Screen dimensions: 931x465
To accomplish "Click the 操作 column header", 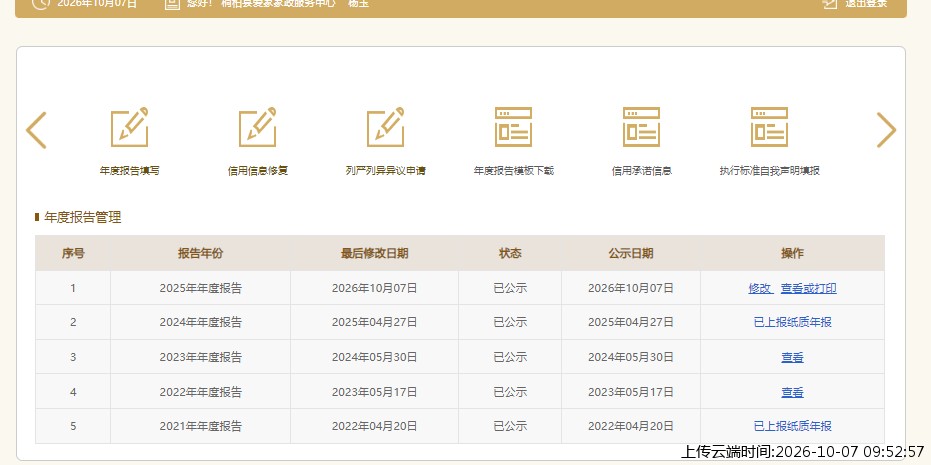I will 793,254.
